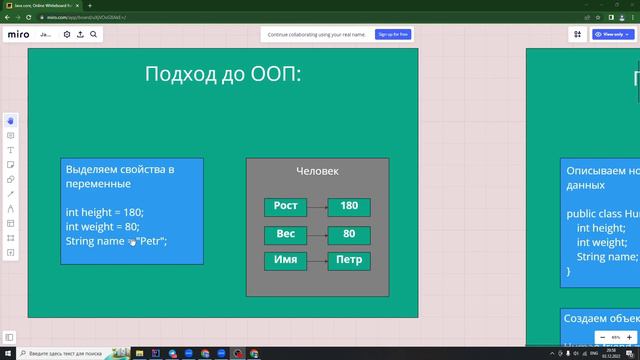Screen dimensions: 640x360
Task: Close the Online Whiteboard browser tab
Action: [x=77, y=6]
